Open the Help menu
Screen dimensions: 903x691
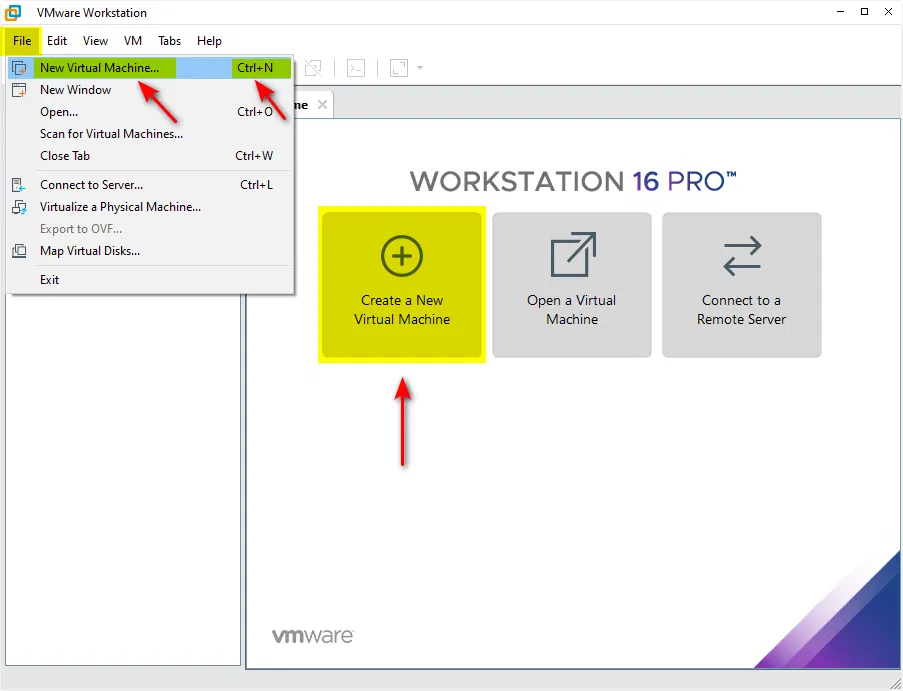[x=209, y=41]
